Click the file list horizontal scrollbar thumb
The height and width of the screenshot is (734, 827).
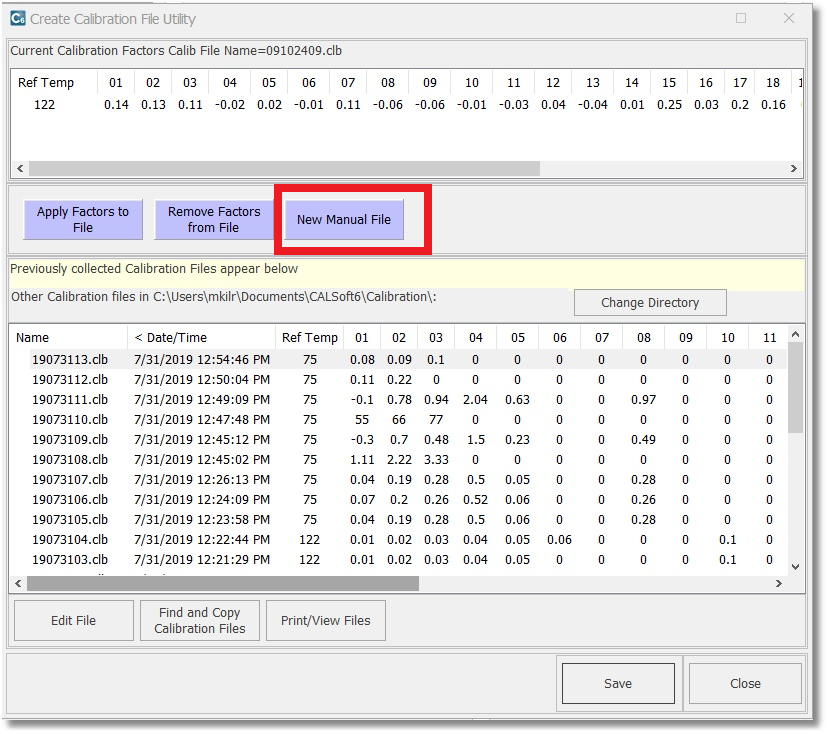point(223,583)
